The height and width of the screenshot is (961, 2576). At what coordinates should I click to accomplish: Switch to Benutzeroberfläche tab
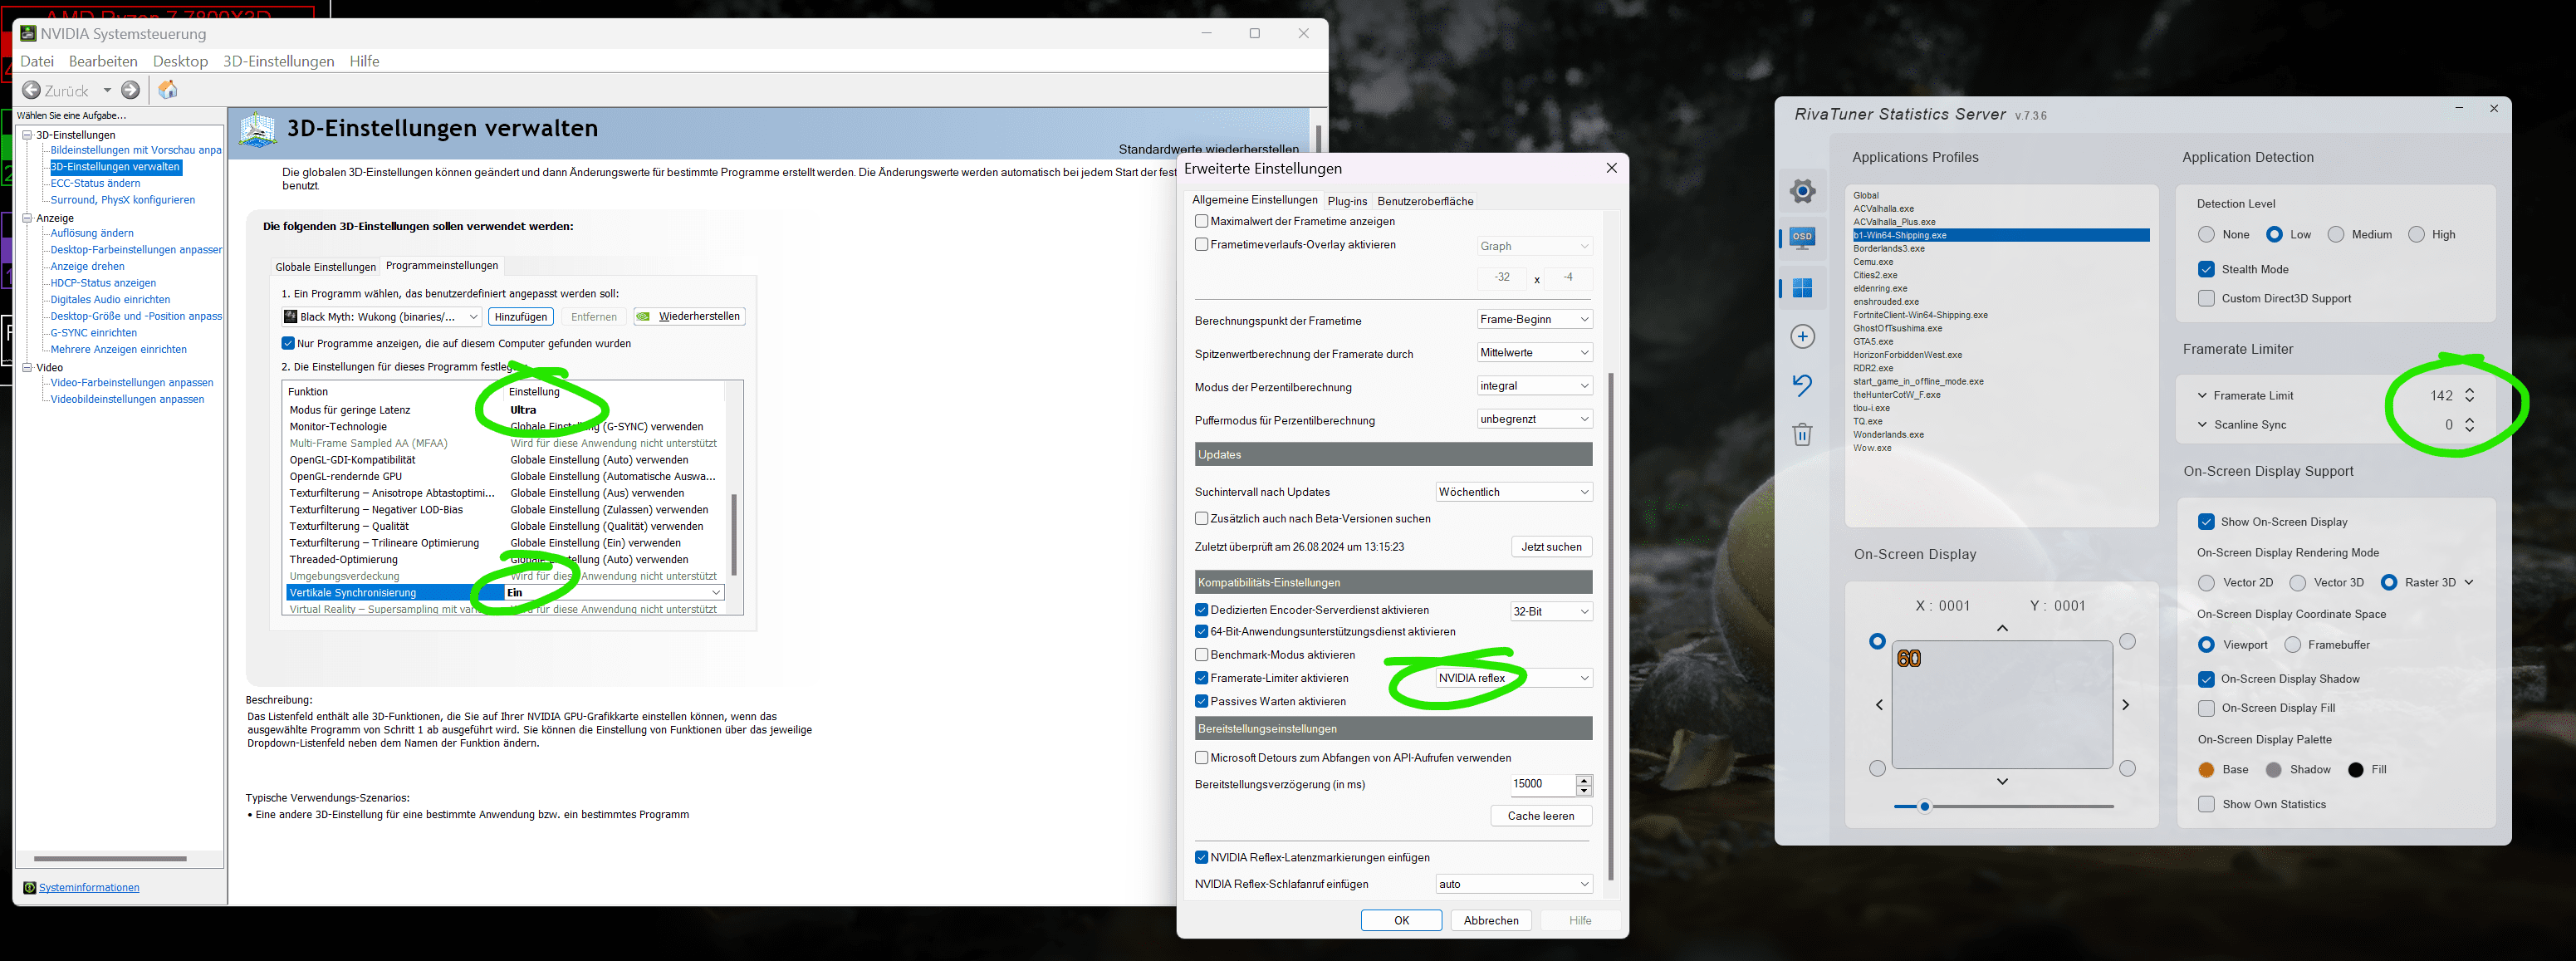click(1425, 201)
